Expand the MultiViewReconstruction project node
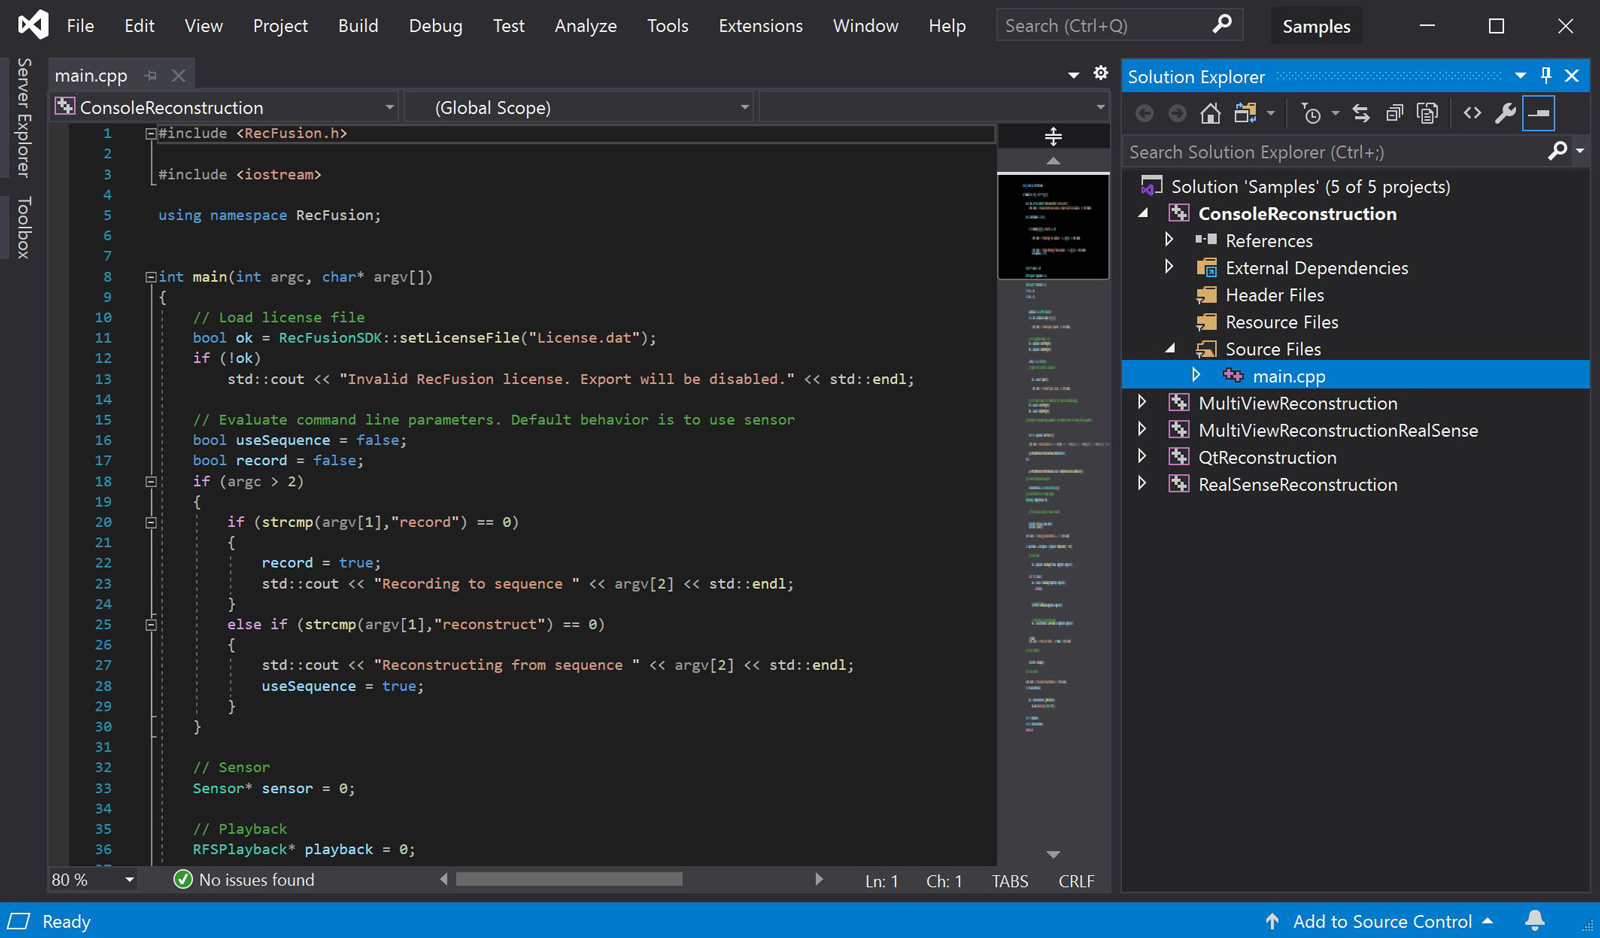 click(x=1142, y=403)
